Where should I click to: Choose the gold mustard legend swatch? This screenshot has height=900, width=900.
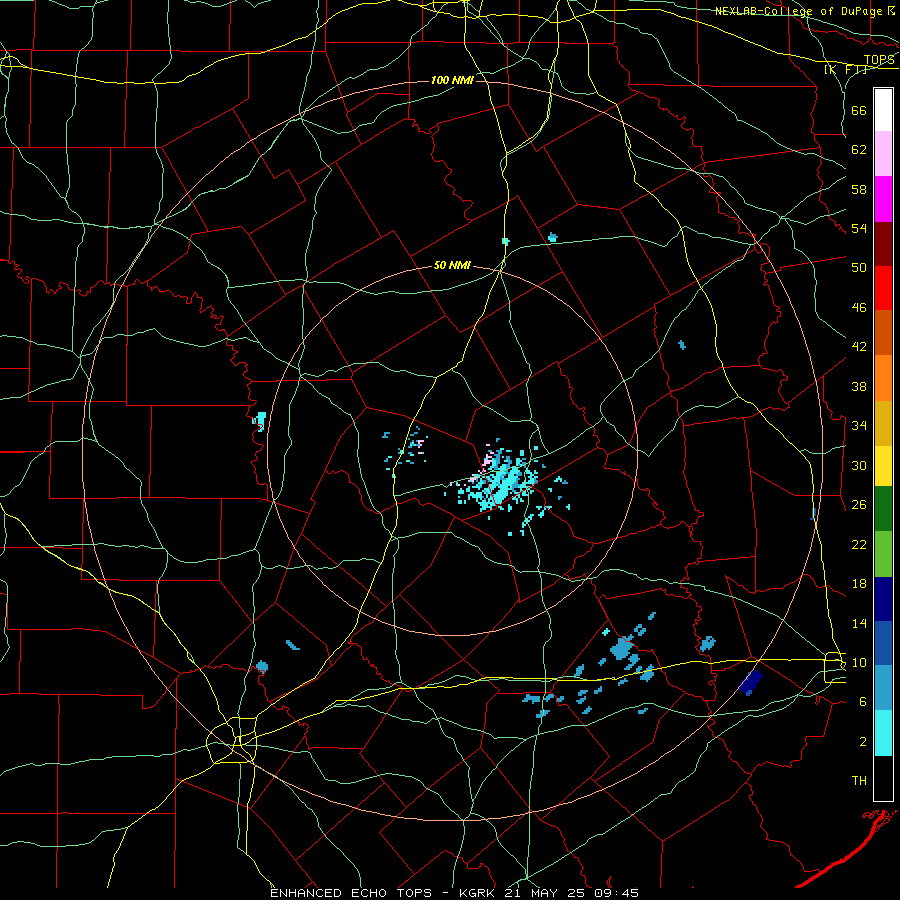pyautogui.click(x=883, y=423)
